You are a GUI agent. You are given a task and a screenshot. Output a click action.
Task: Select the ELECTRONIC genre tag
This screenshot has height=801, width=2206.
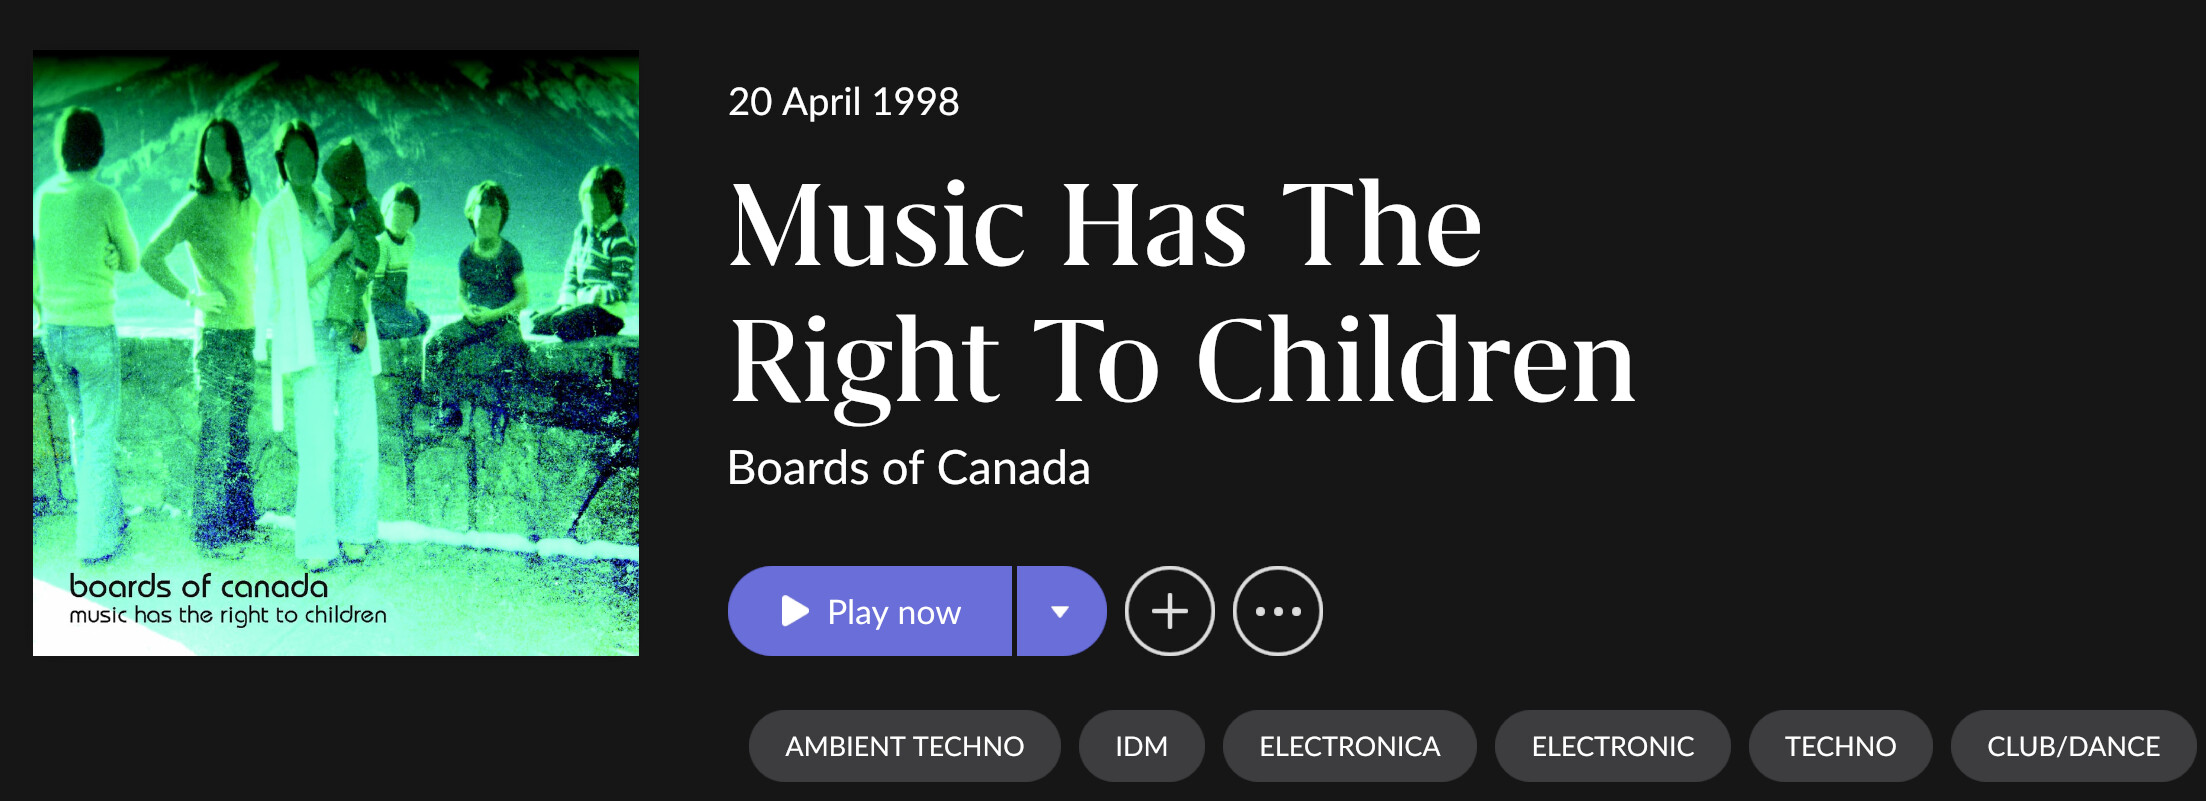click(1612, 746)
